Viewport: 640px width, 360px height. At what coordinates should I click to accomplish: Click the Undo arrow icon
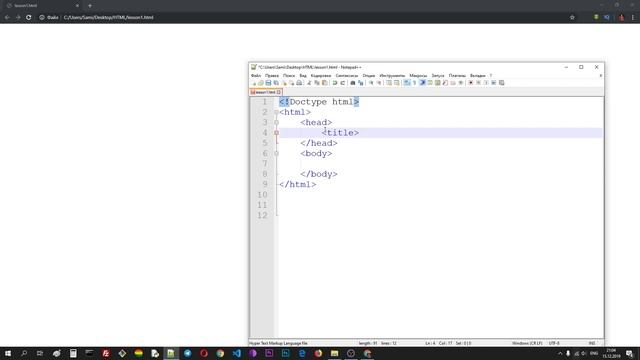coord(335,83)
